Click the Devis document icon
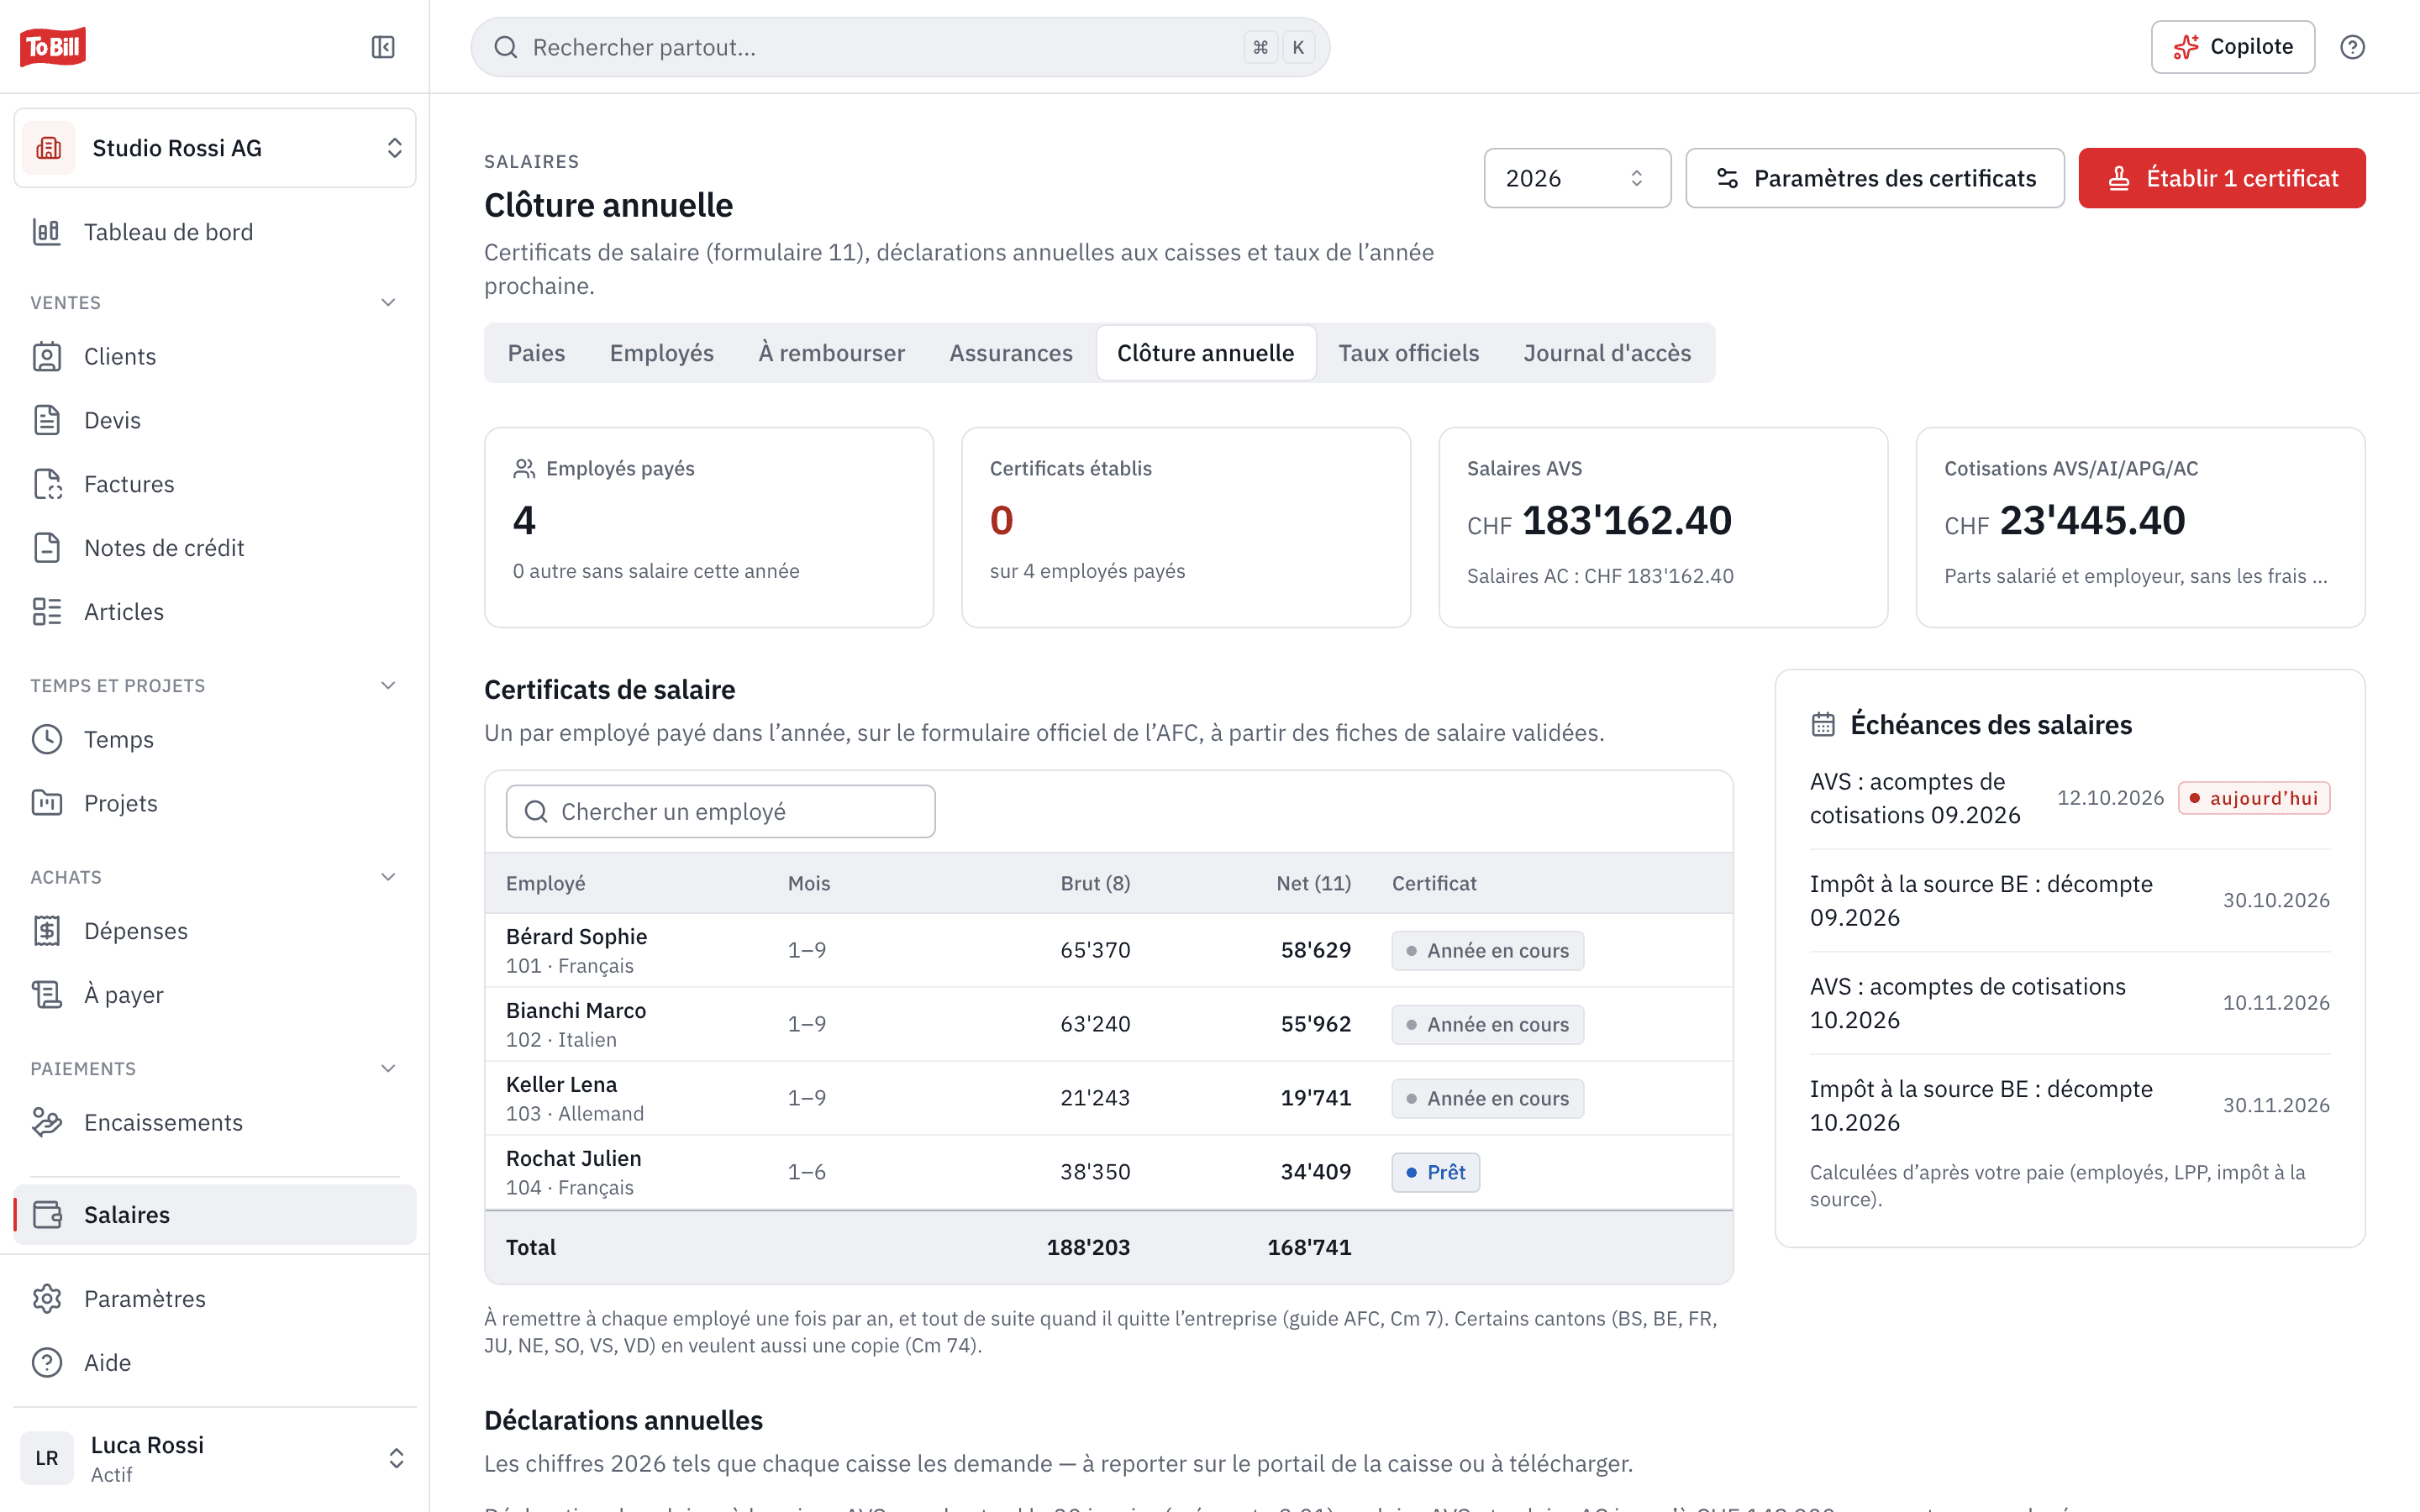The height and width of the screenshot is (1512, 2420). coord(47,420)
